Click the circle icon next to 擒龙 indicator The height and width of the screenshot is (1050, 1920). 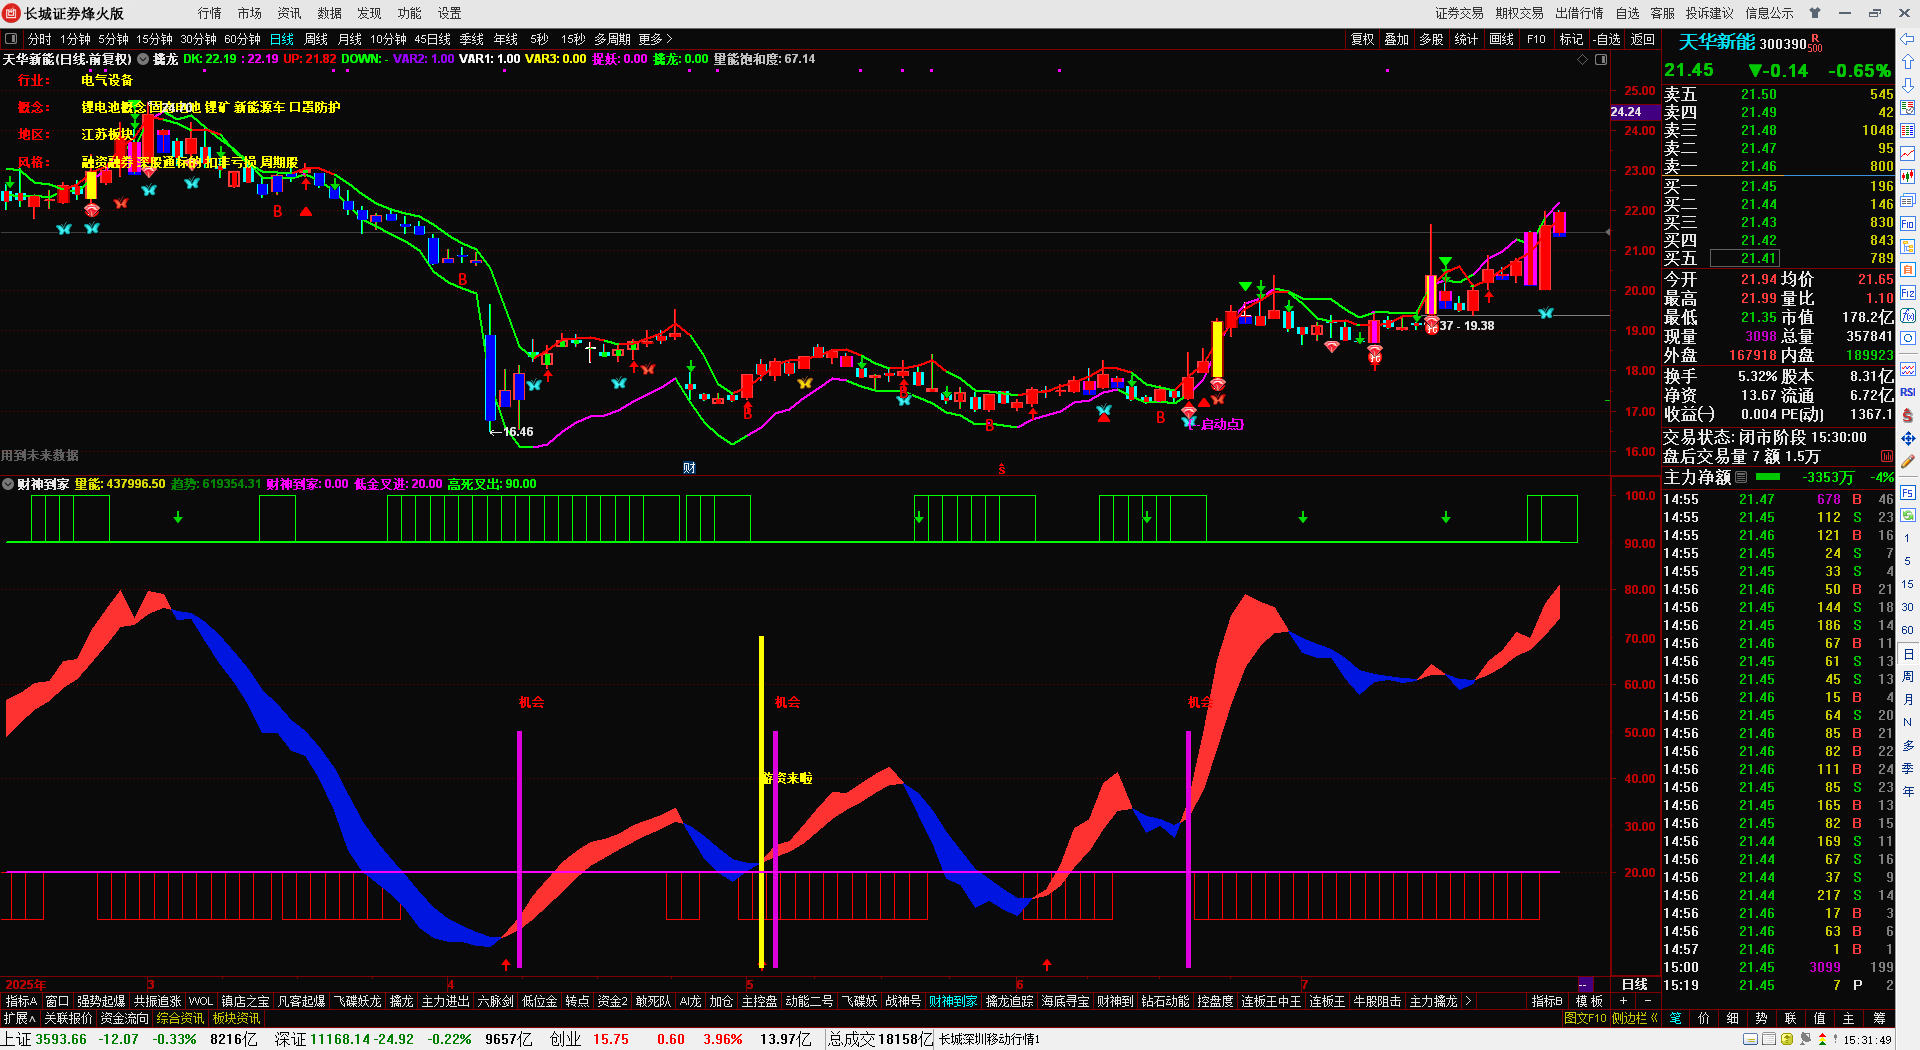click(x=143, y=59)
